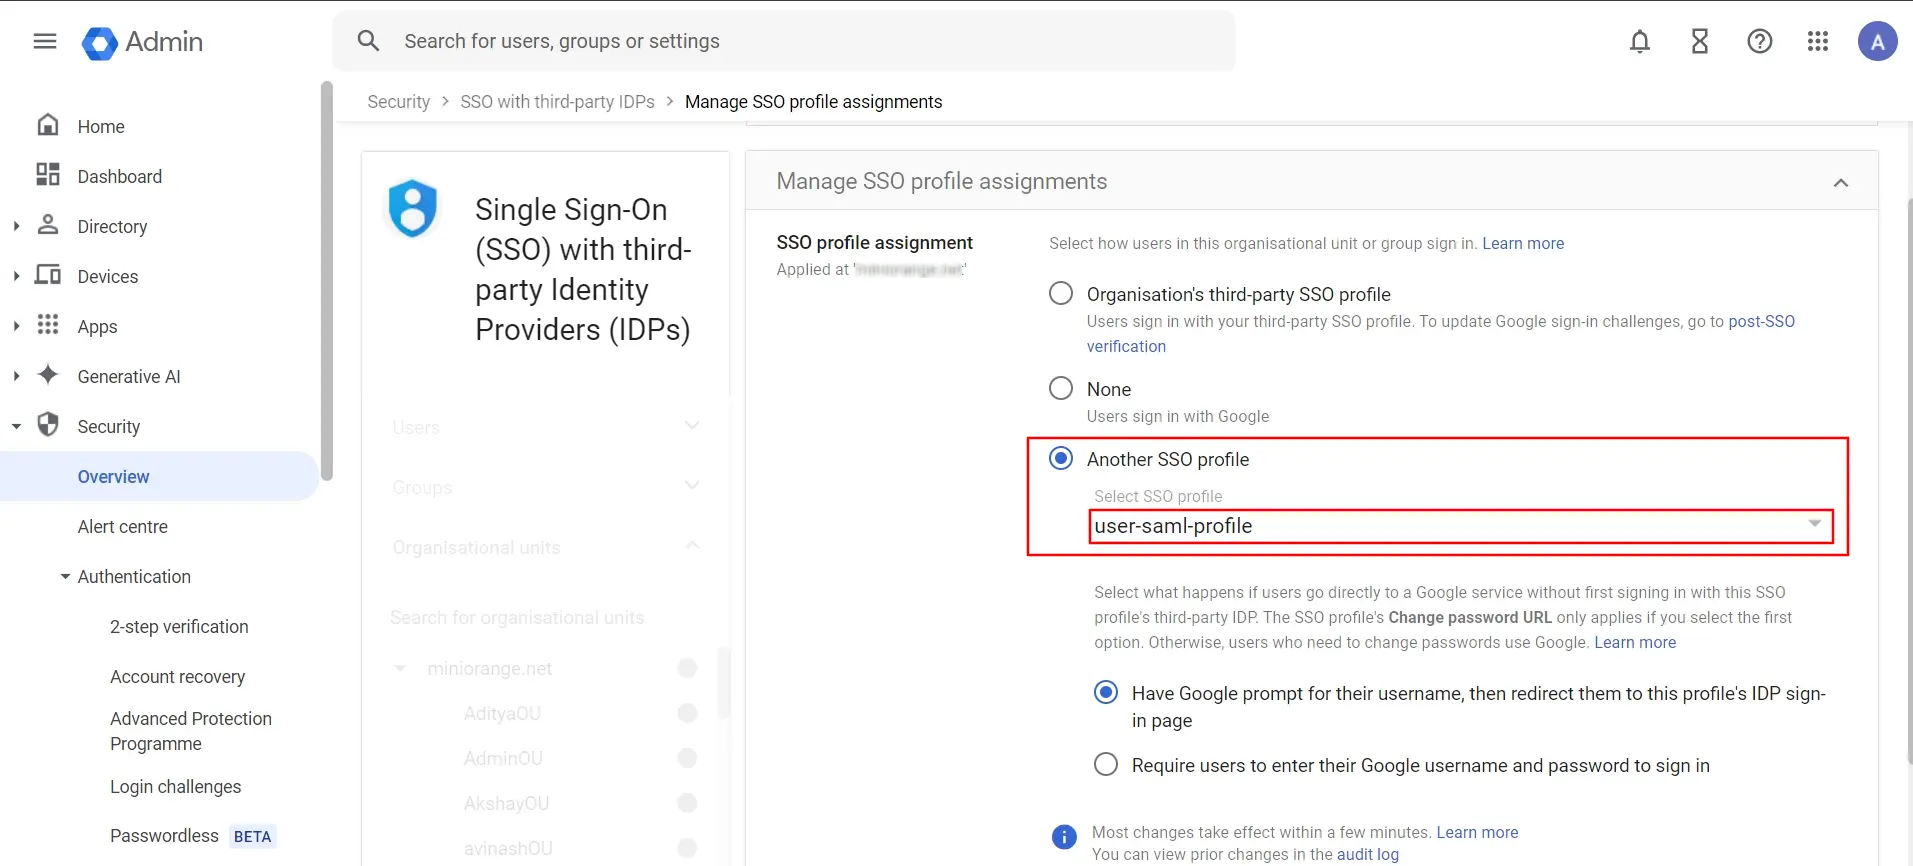Select Have Google prompt for username option
Viewport: 1913px width, 866px height.
tap(1106, 692)
